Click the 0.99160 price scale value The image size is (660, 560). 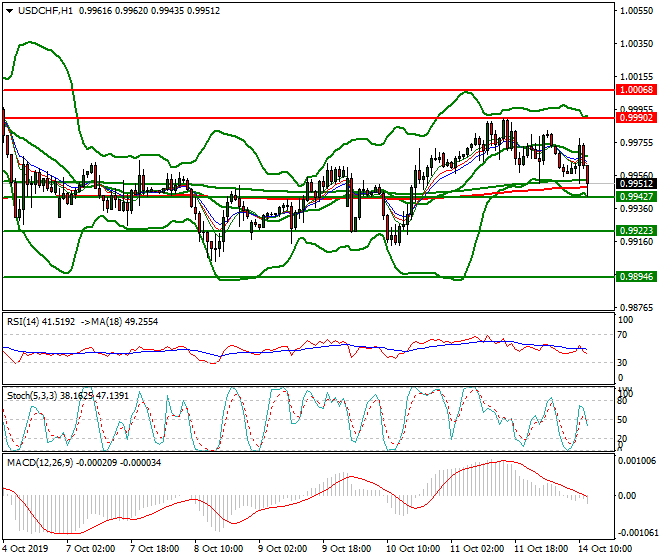pyautogui.click(x=636, y=242)
